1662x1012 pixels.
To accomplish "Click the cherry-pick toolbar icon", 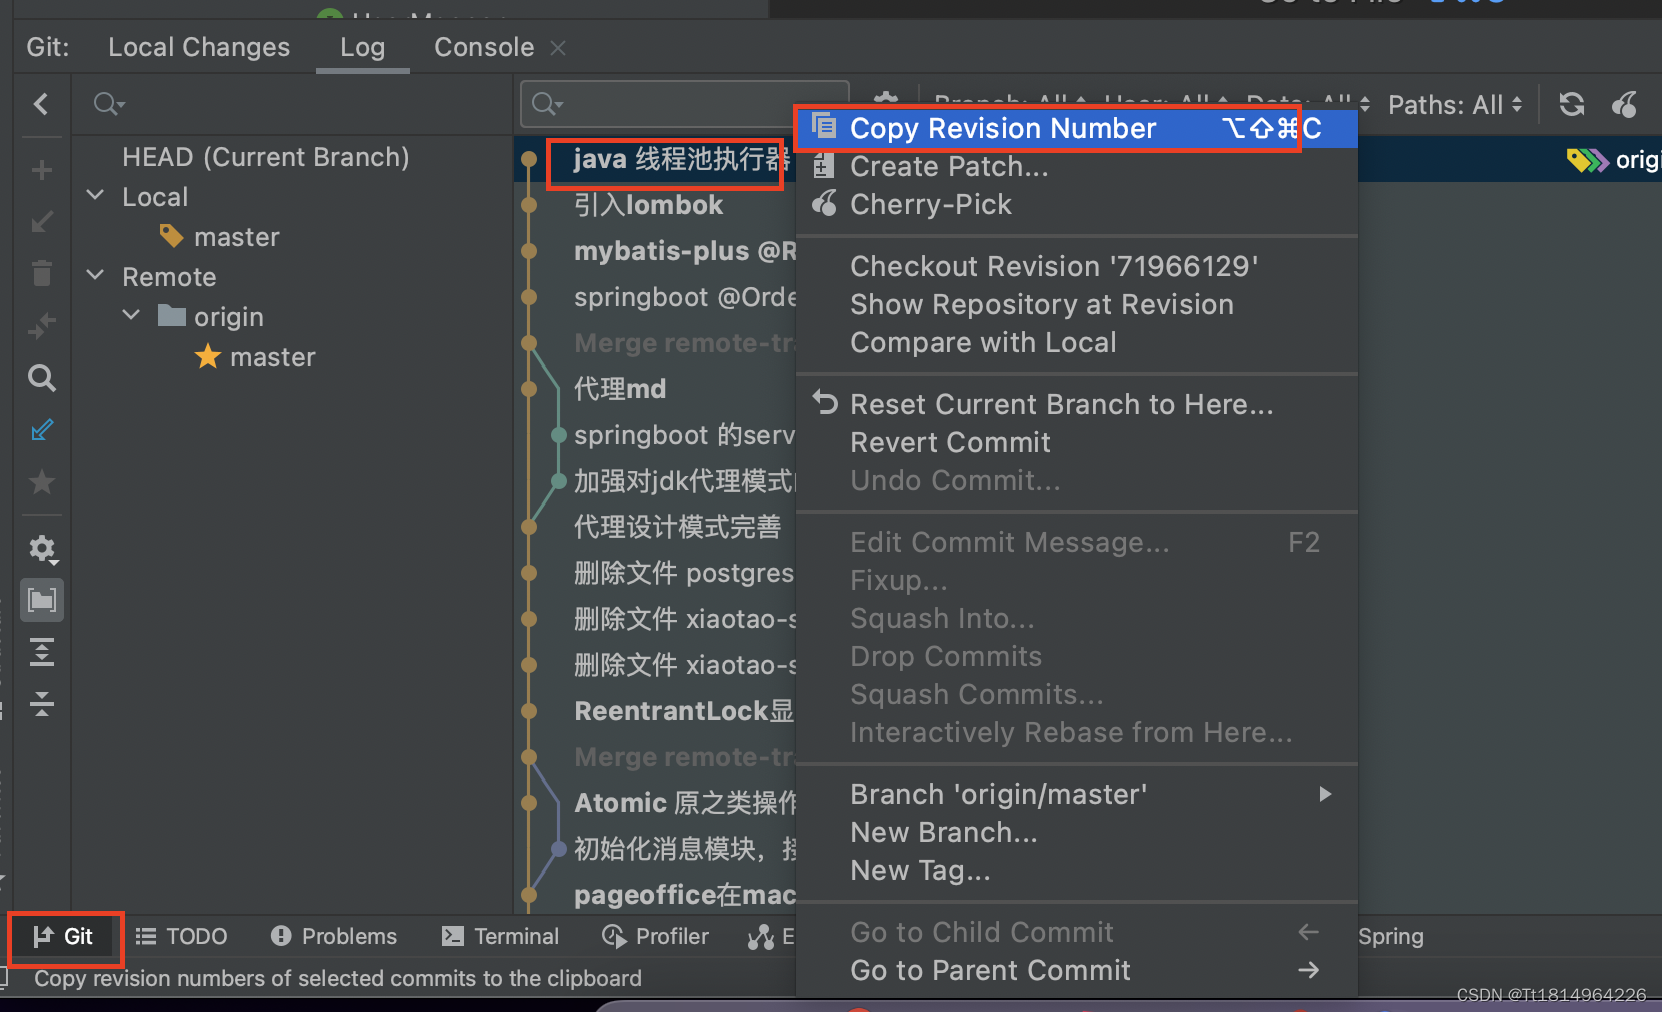I will 1625,104.
